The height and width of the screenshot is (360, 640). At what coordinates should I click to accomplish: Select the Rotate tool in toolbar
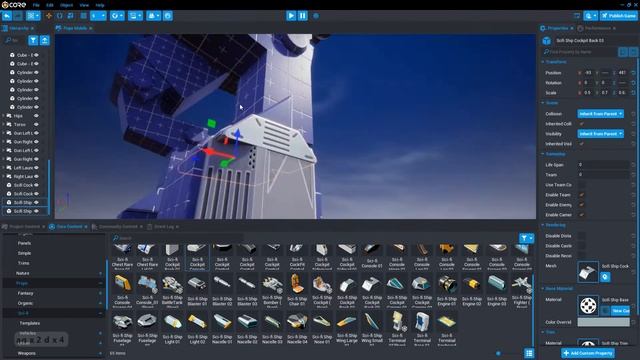click(x=60, y=16)
